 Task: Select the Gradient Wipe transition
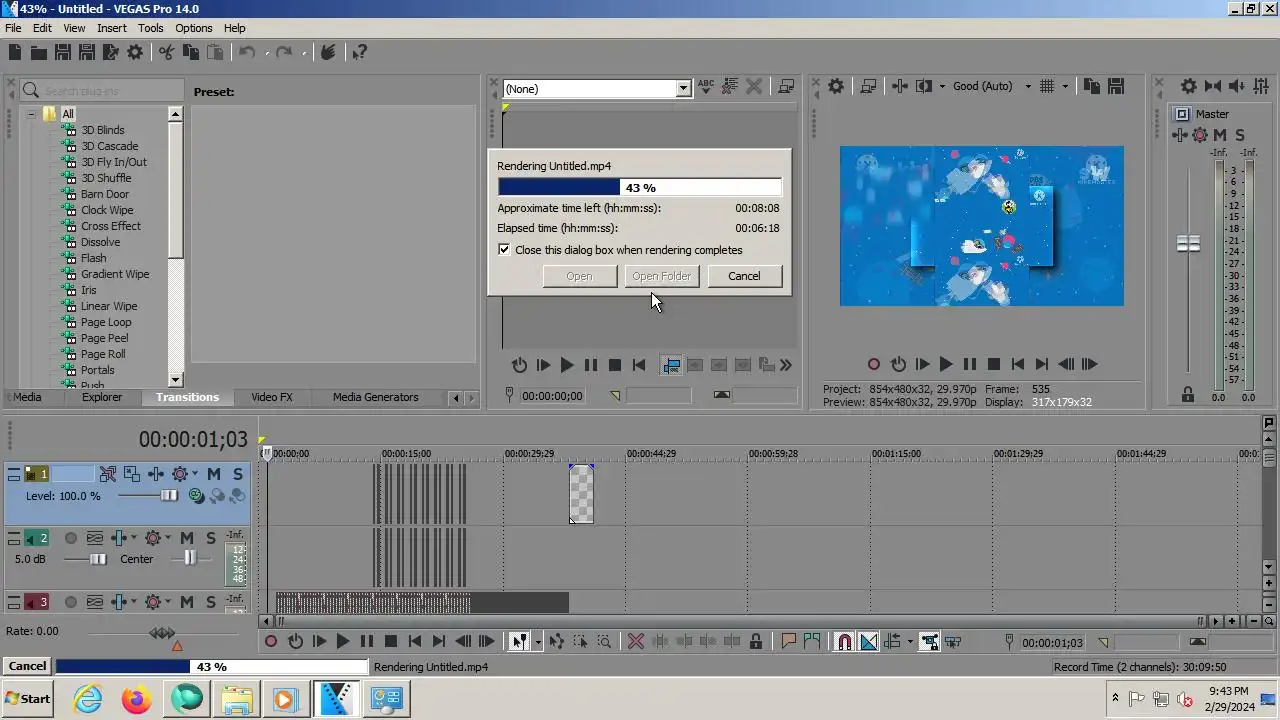point(115,274)
